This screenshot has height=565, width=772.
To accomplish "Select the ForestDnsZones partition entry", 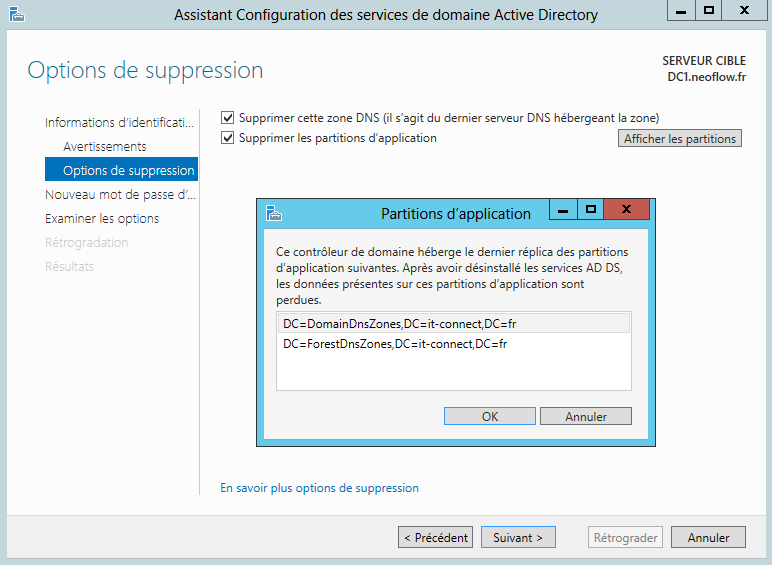I will [x=395, y=344].
